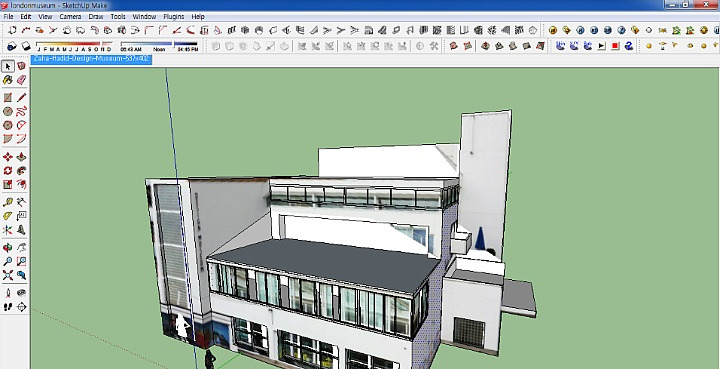Click the shadow month date slider
This screenshot has height=369, width=720.
74,44
